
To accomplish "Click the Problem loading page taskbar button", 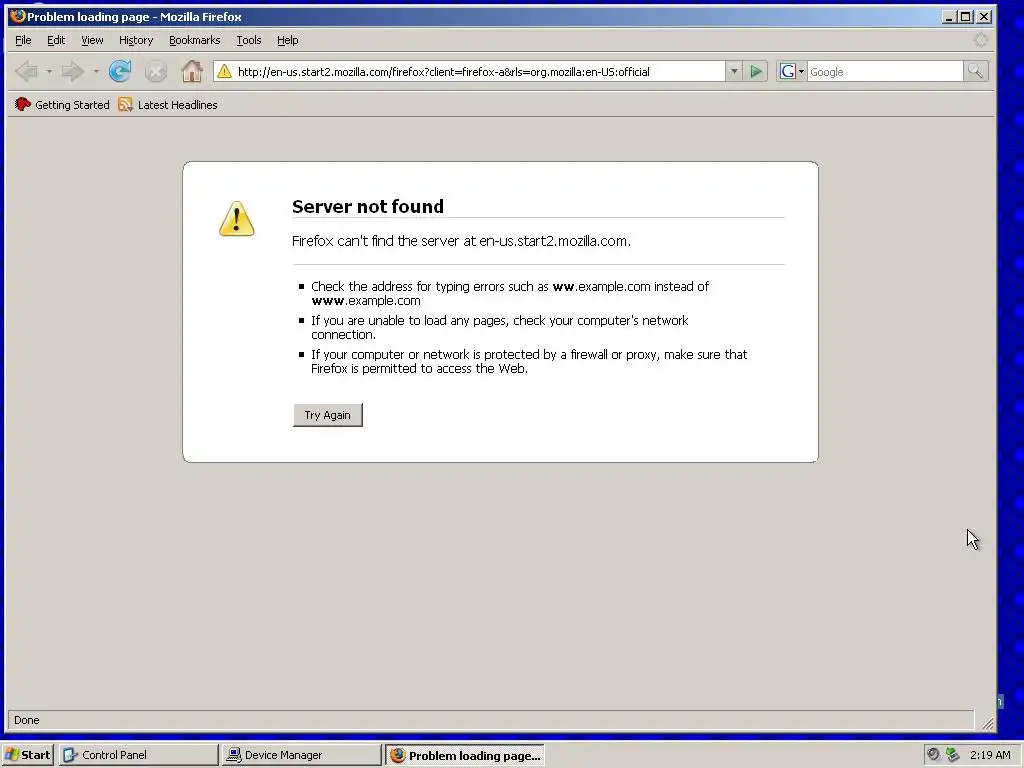I will (464, 755).
